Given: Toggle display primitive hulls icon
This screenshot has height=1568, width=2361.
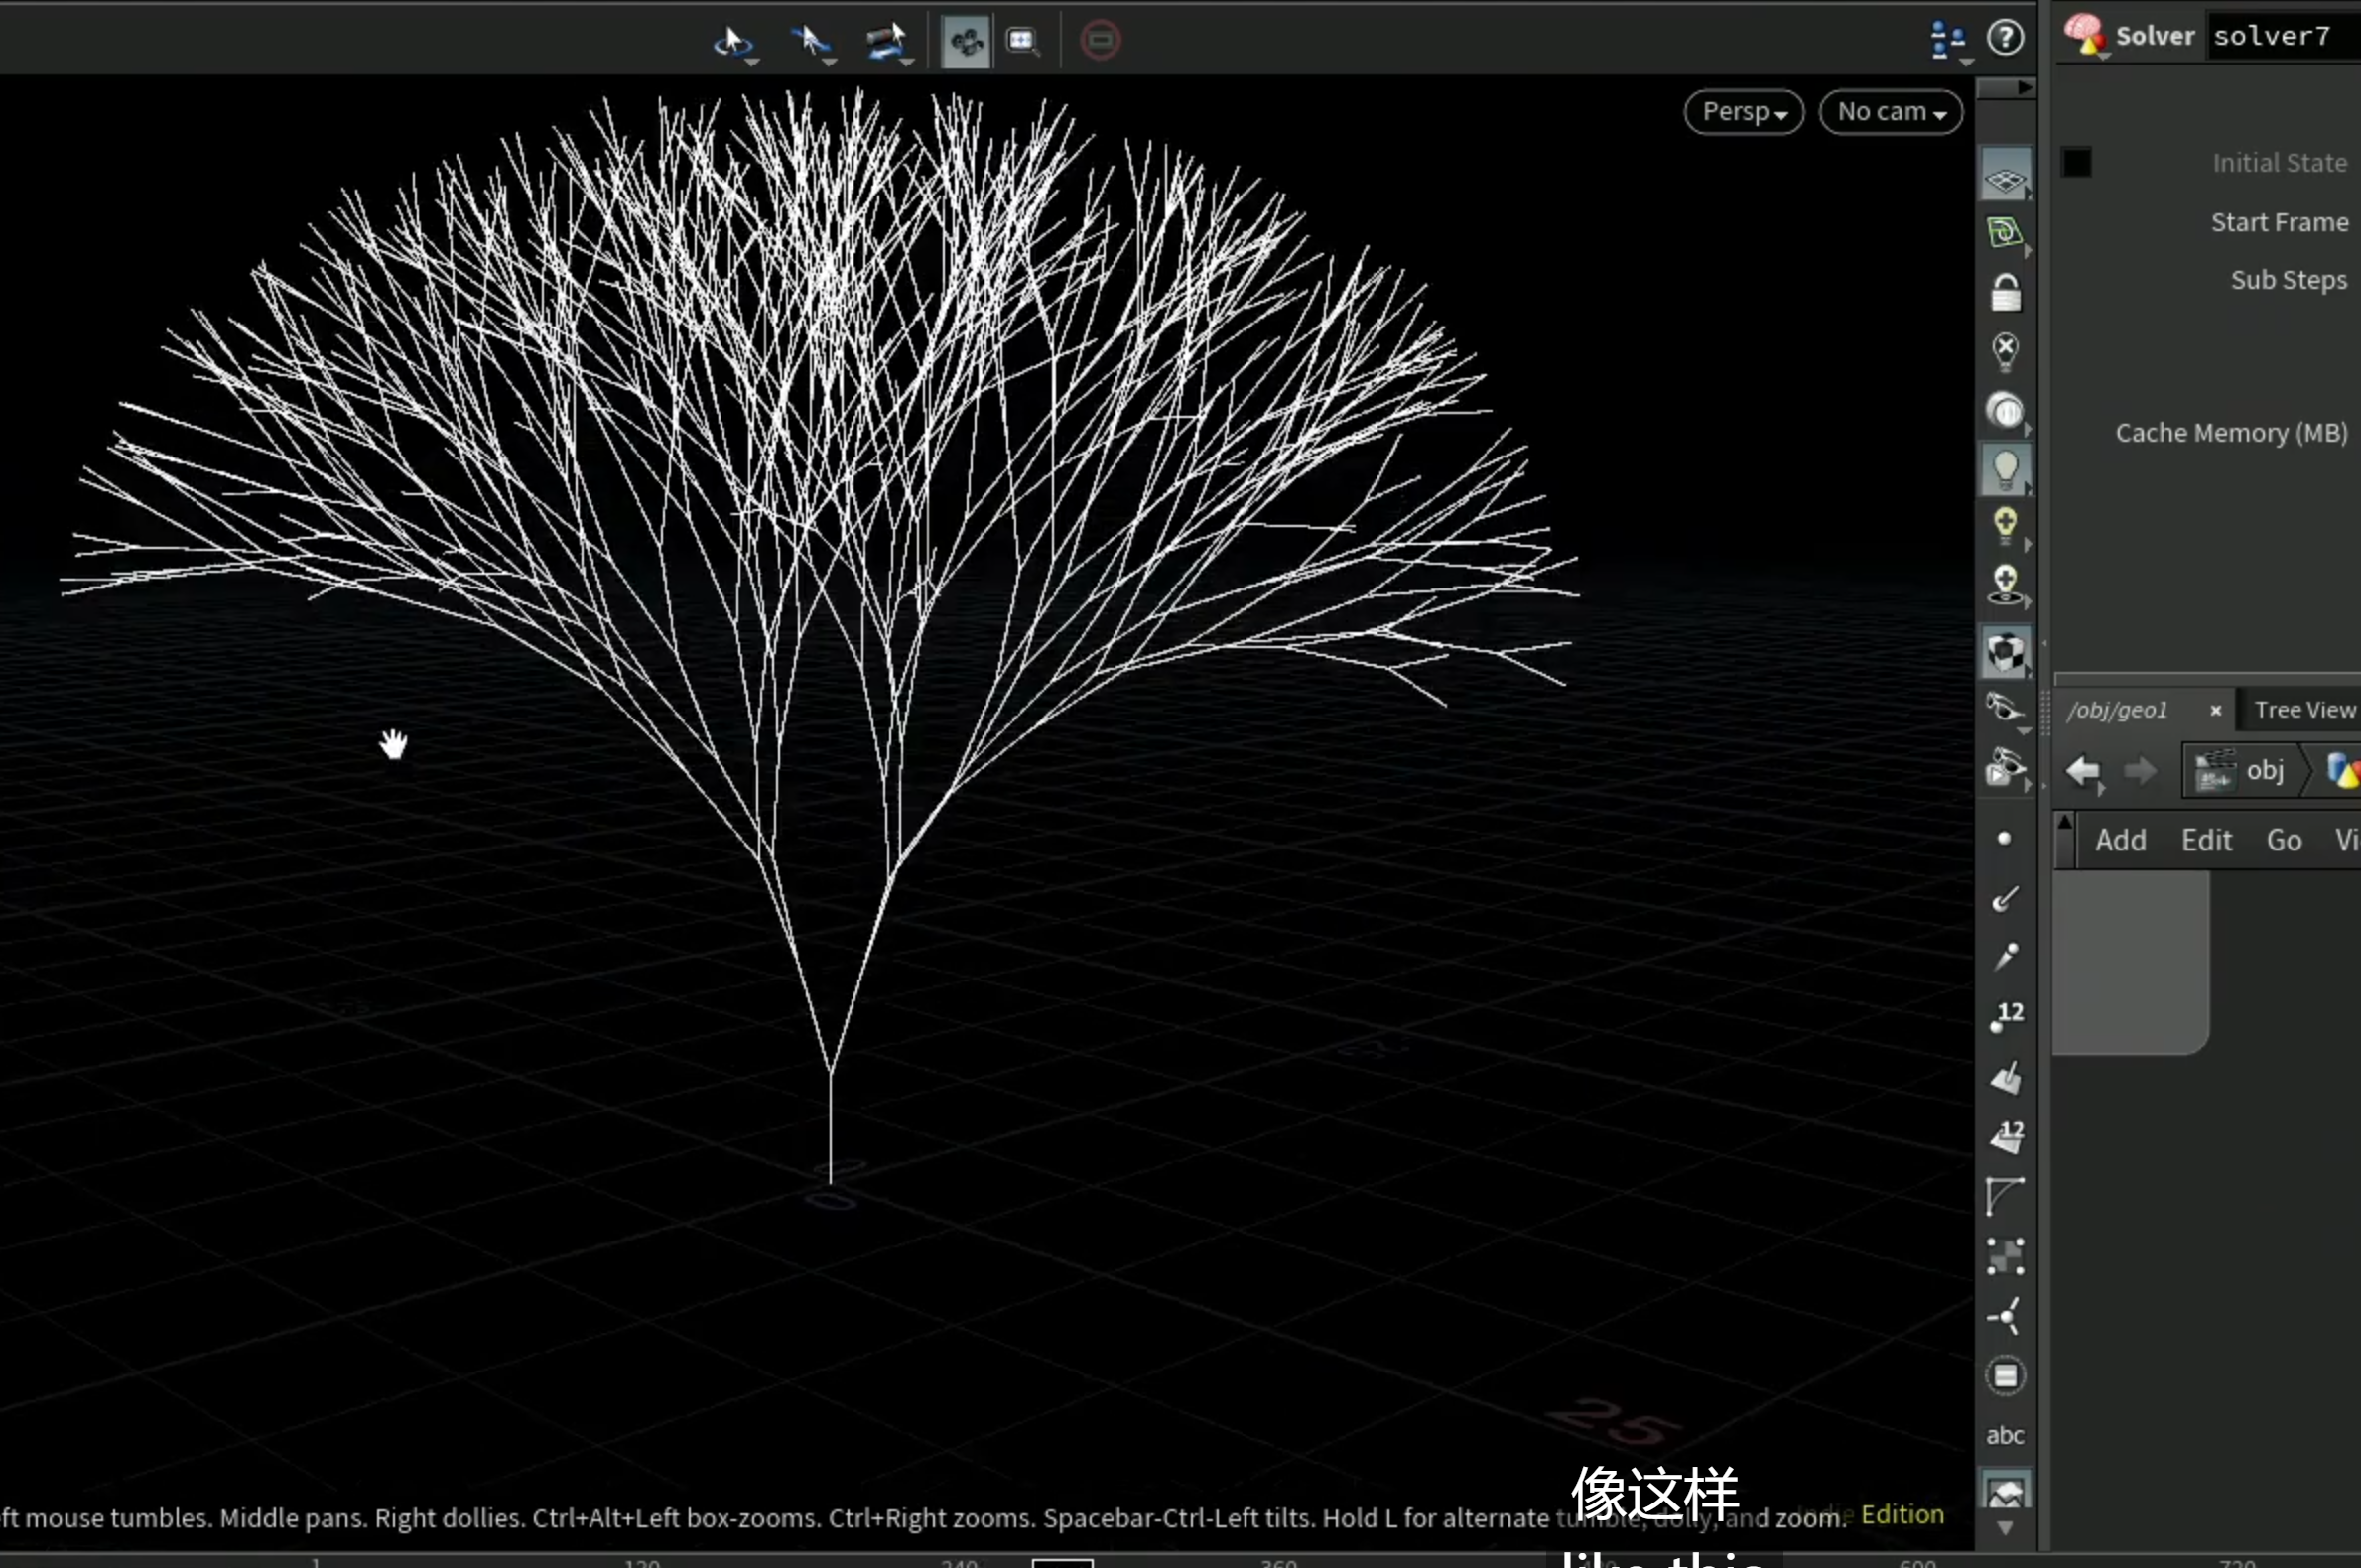Looking at the screenshot, I should coord(2005,1196).
